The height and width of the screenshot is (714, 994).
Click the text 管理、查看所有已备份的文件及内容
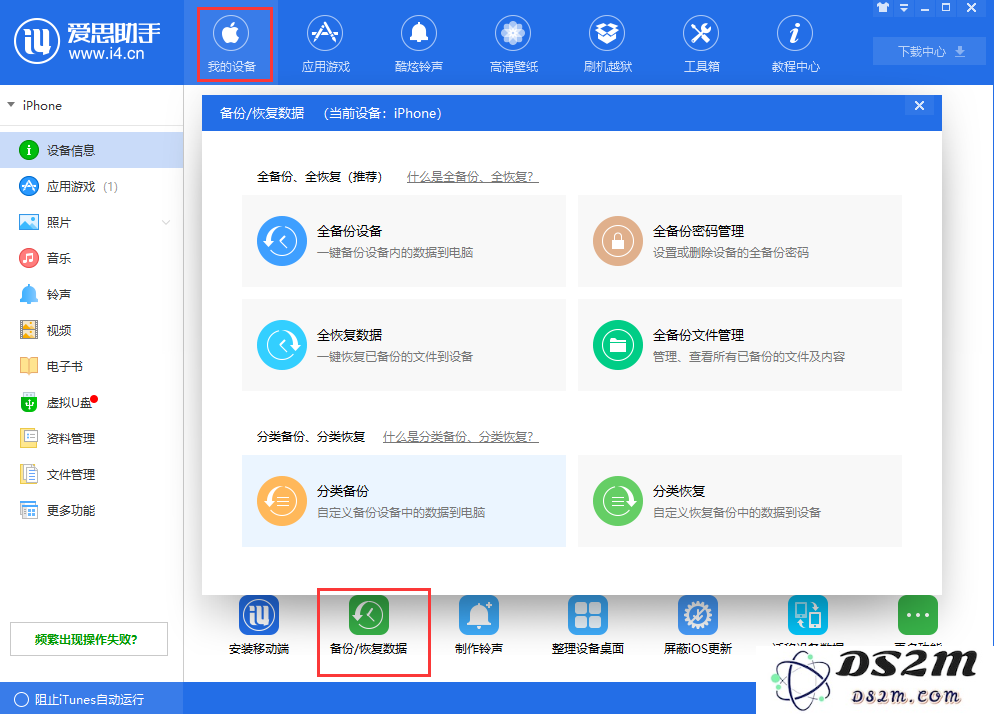coord(749,356)
